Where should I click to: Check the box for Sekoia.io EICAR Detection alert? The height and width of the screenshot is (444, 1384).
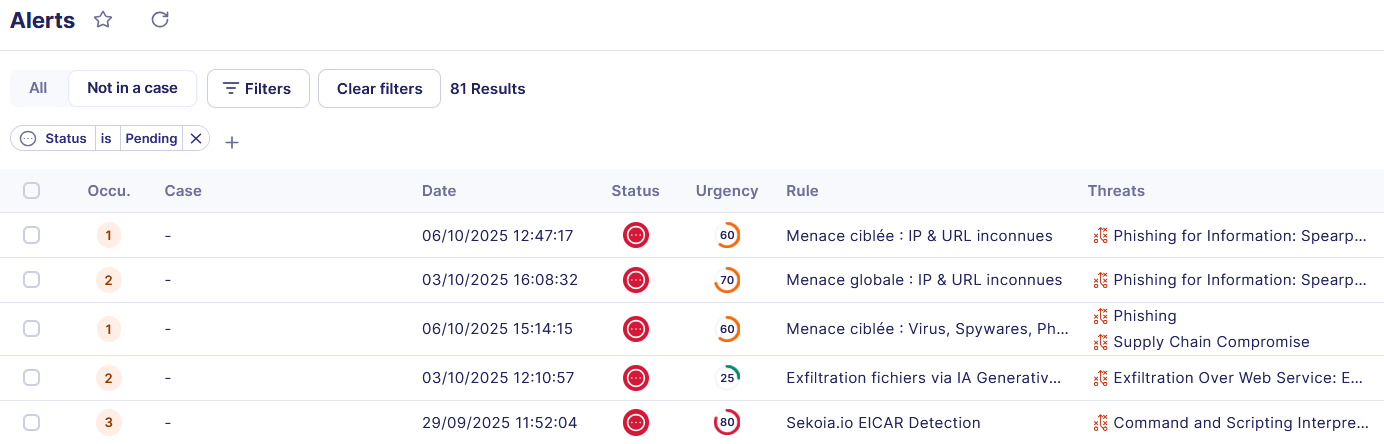(32, 423)
